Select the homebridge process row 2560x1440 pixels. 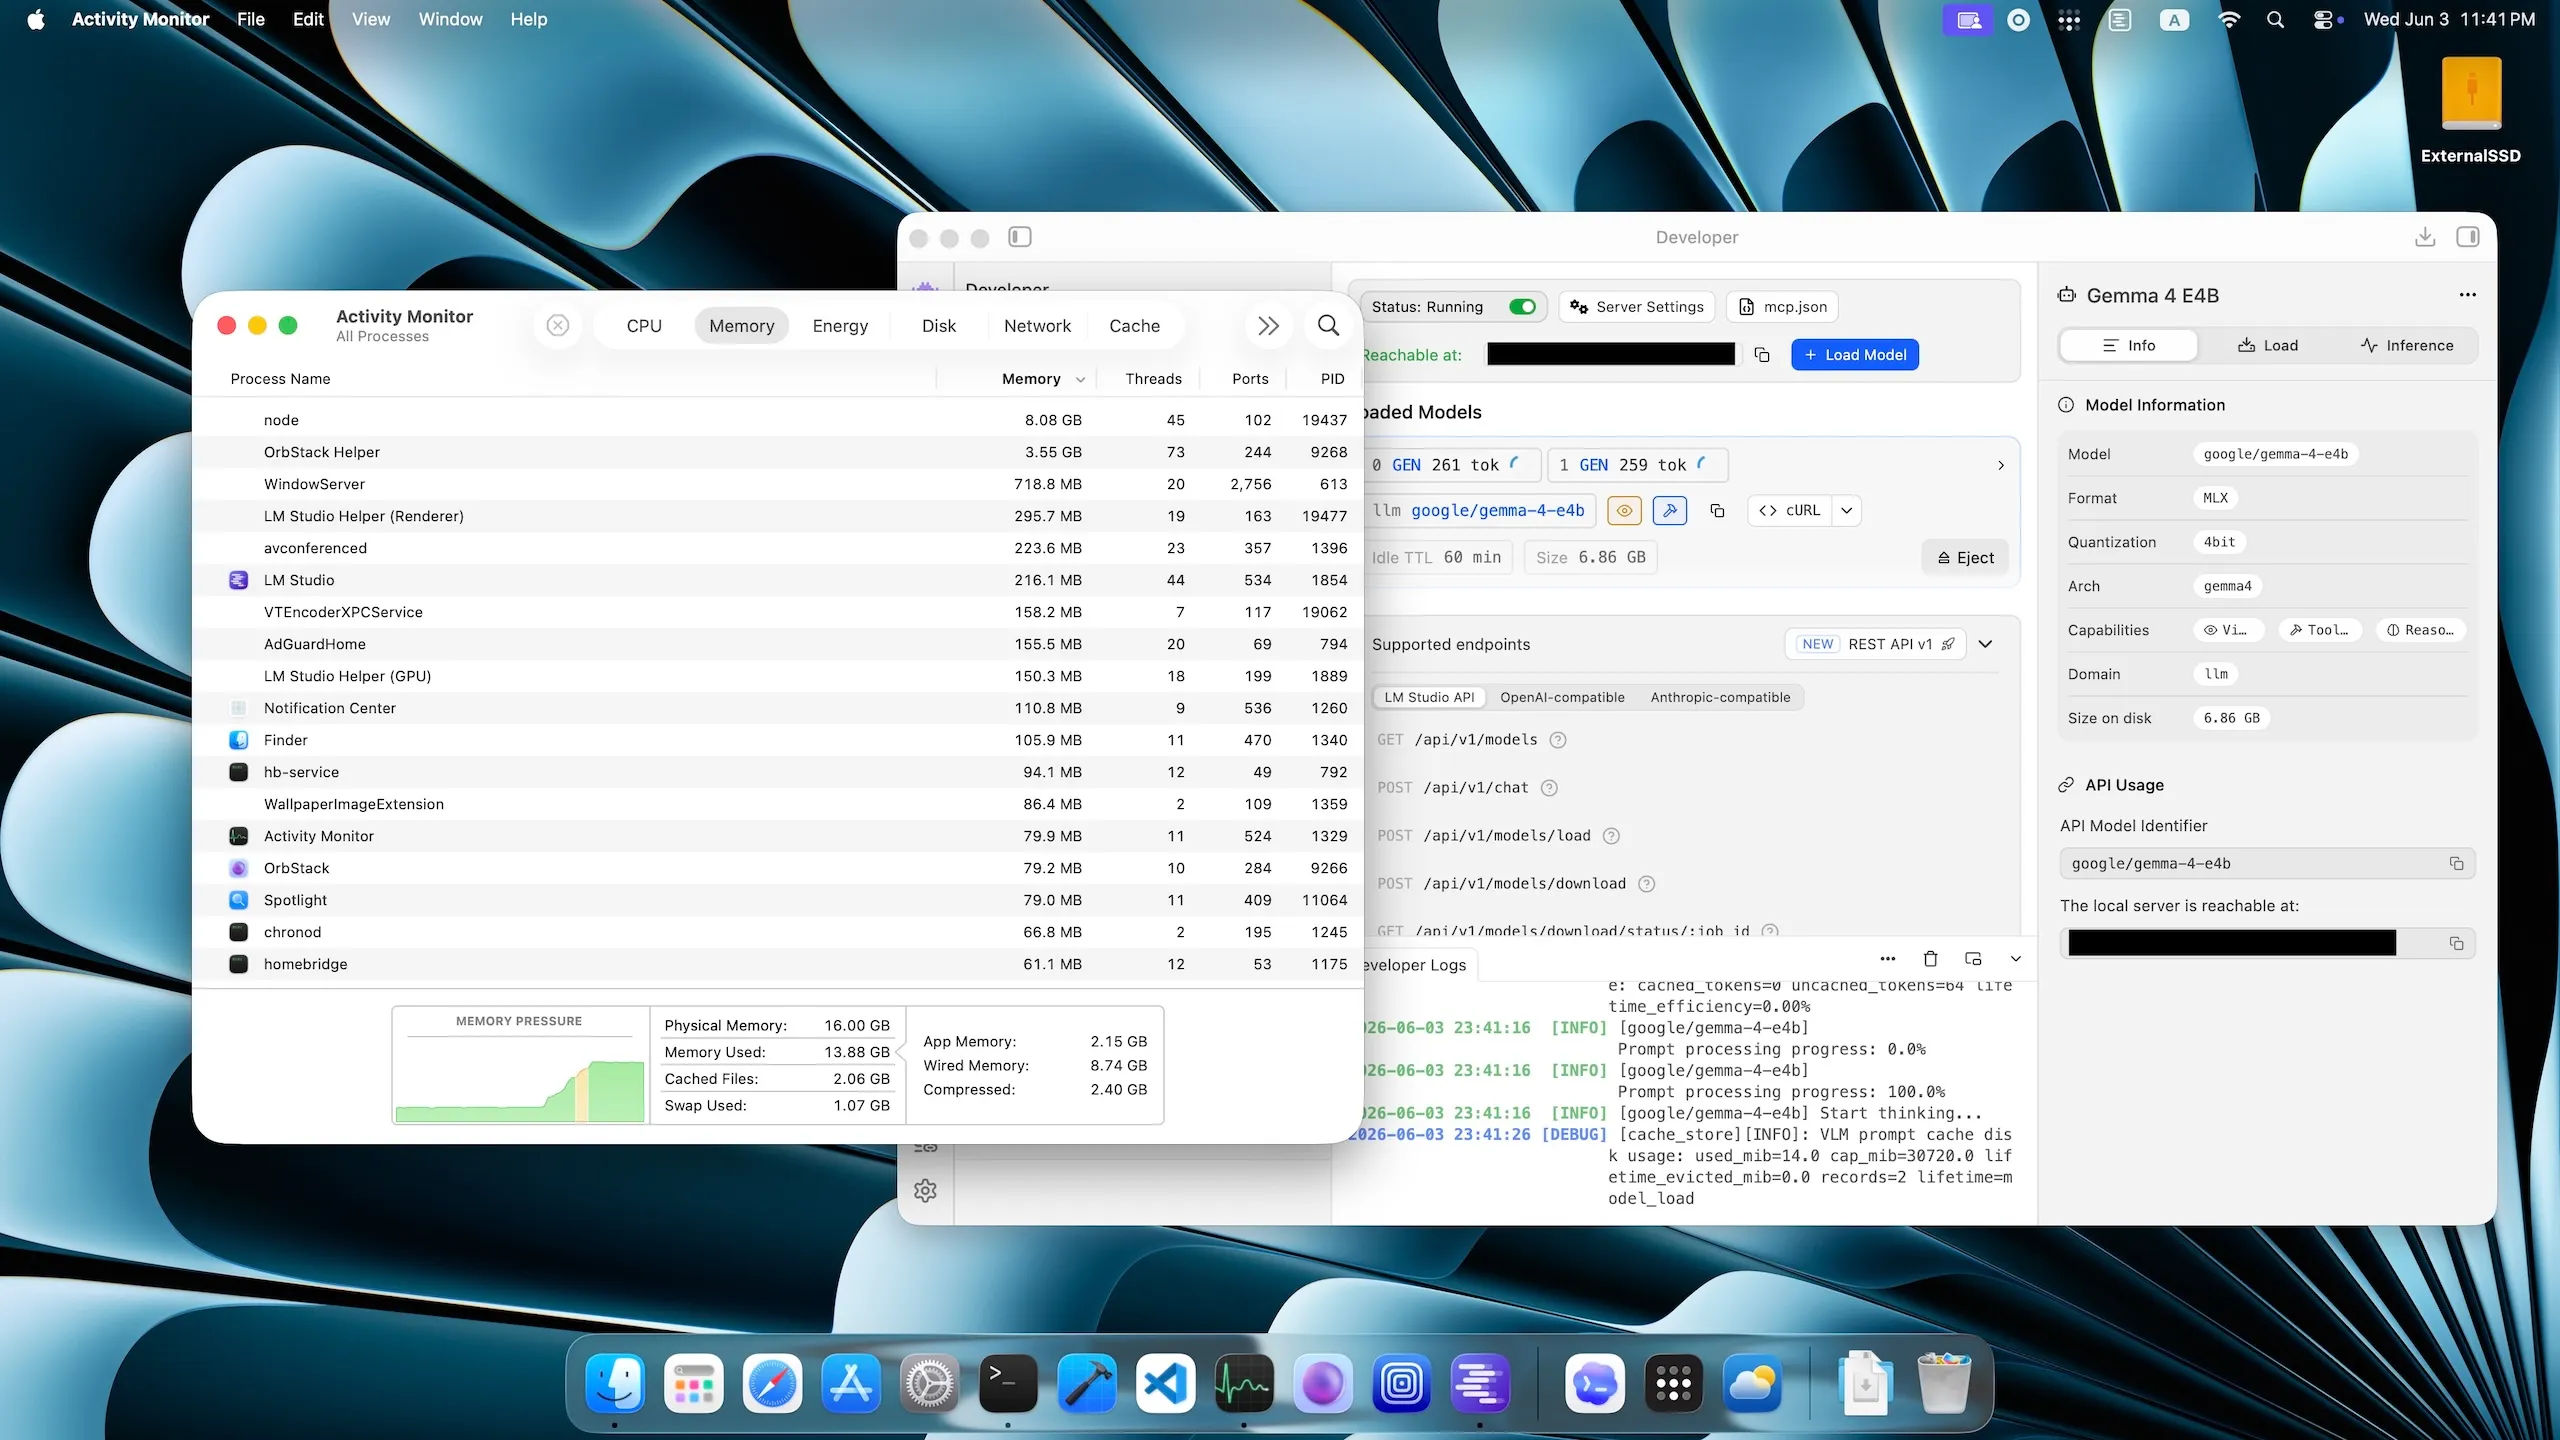tap(778, 964)
